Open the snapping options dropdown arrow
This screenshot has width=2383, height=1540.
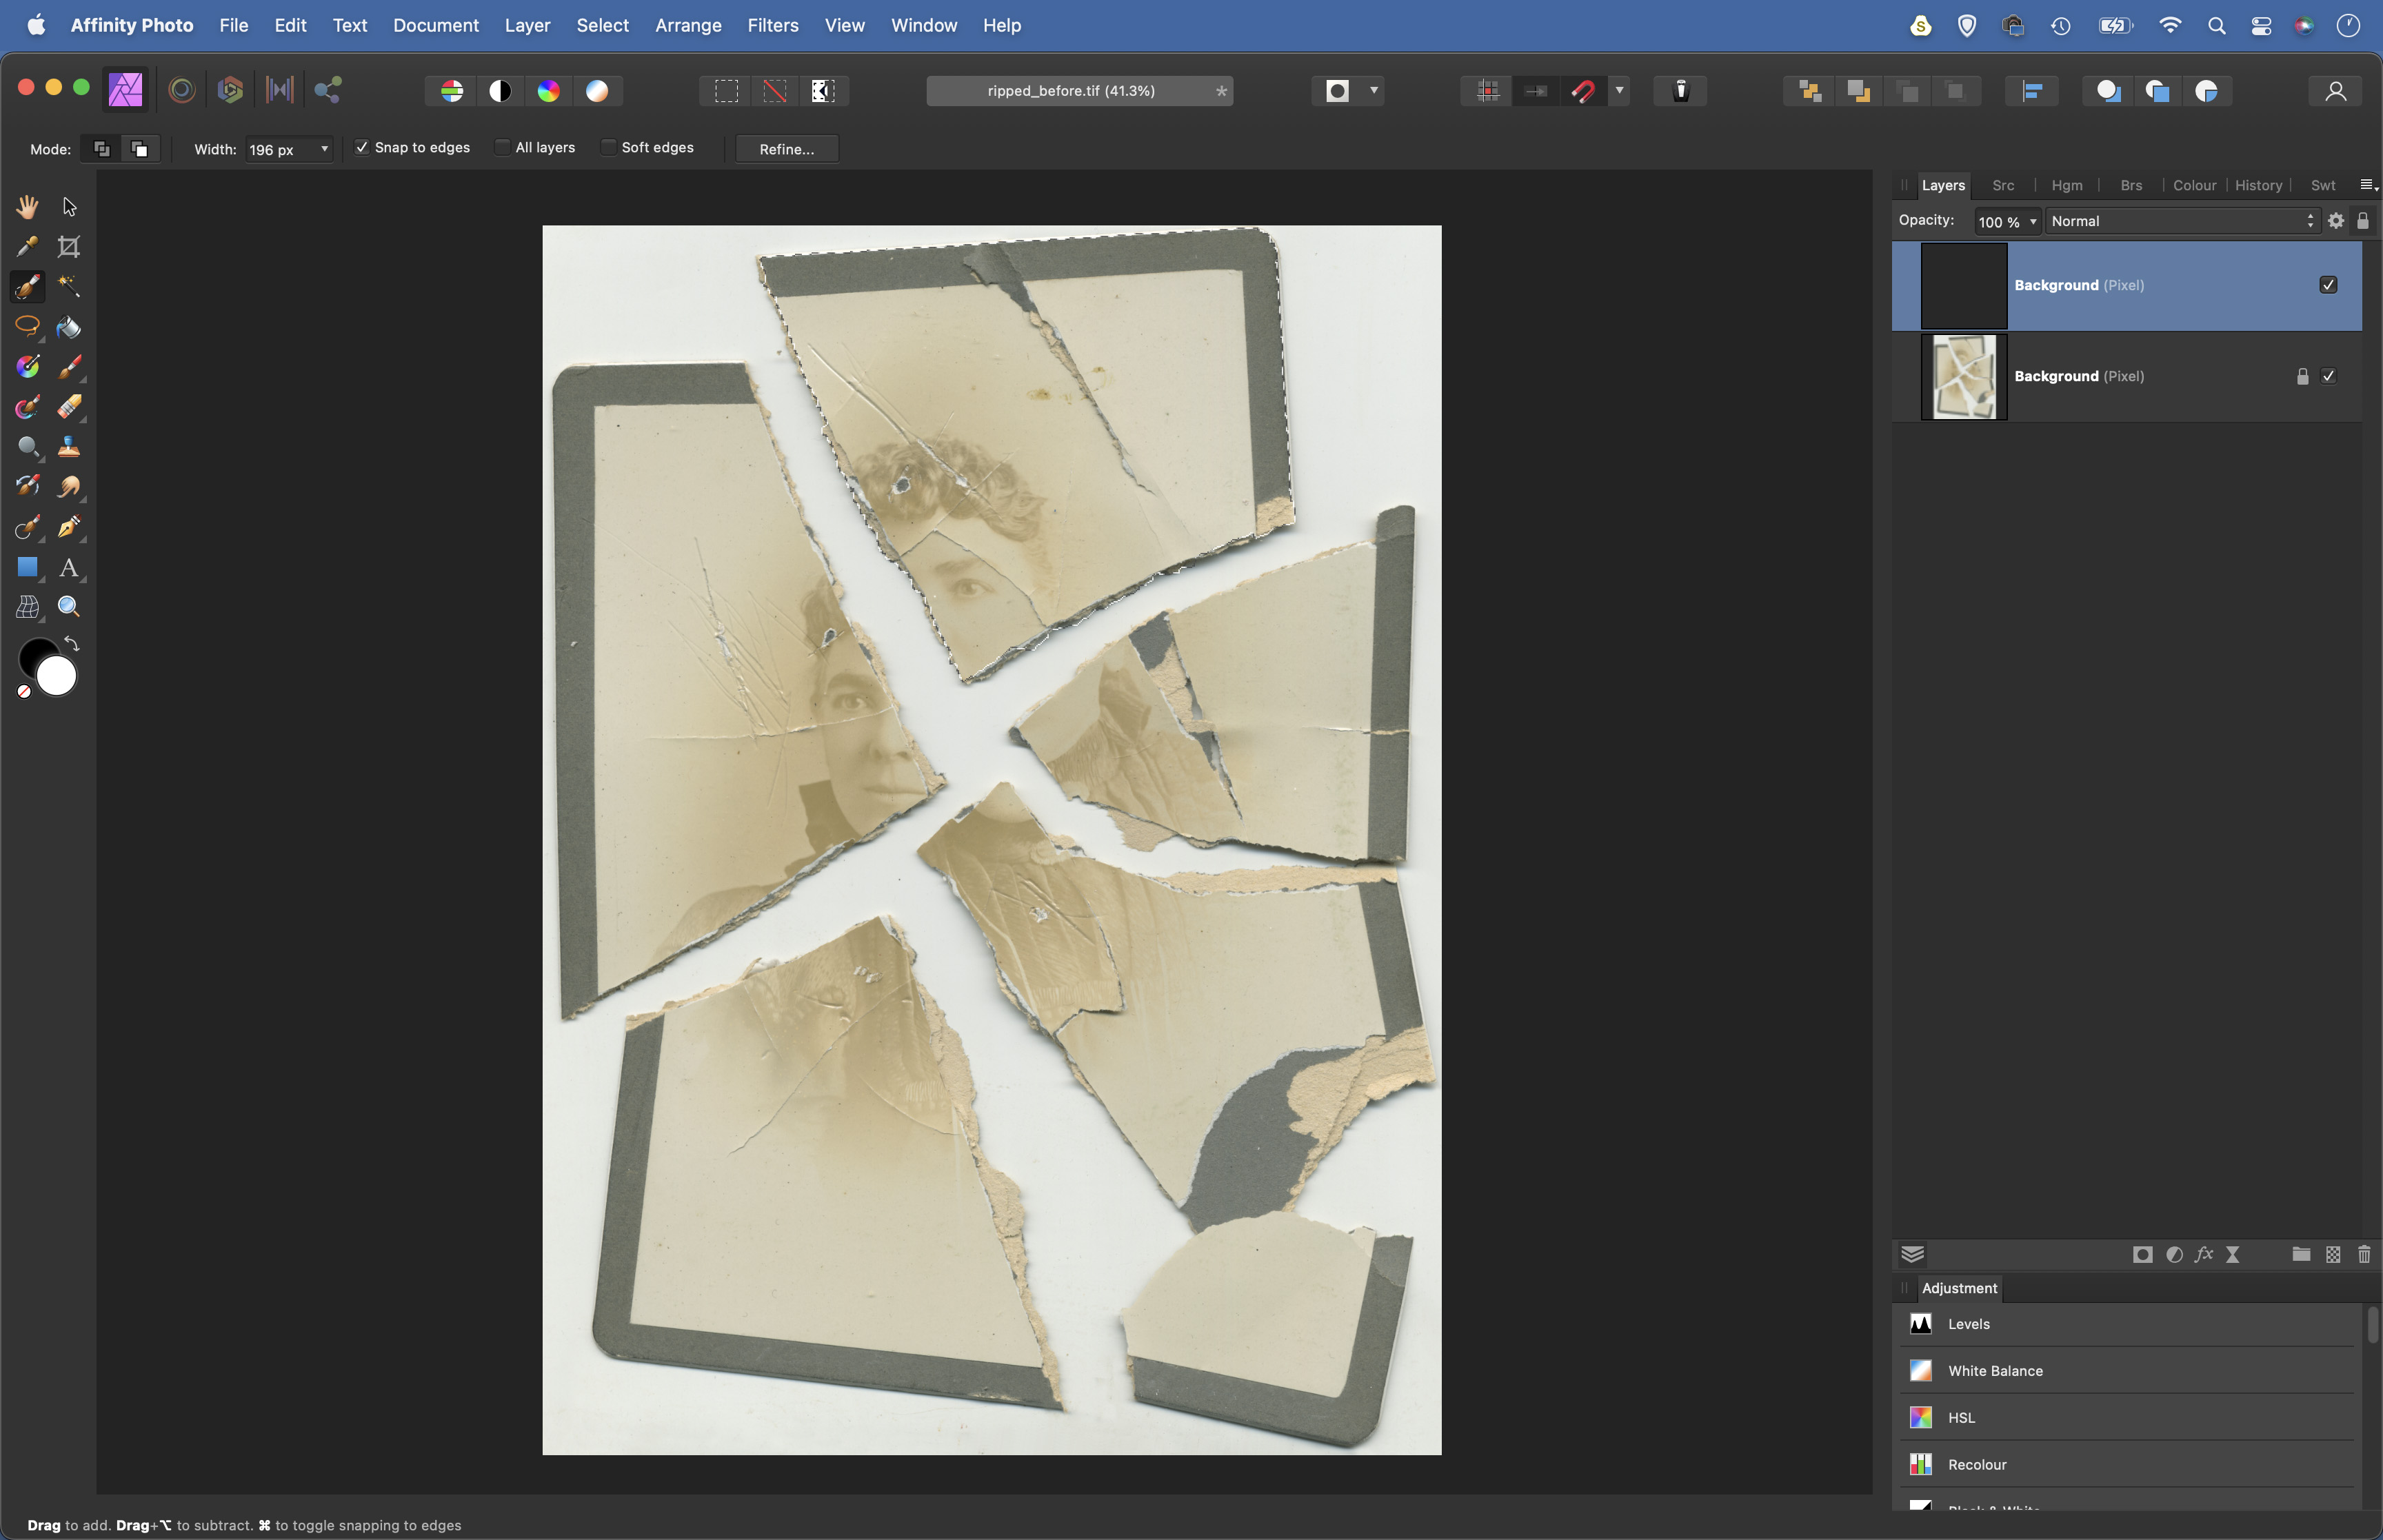(x=1619, y=91)
